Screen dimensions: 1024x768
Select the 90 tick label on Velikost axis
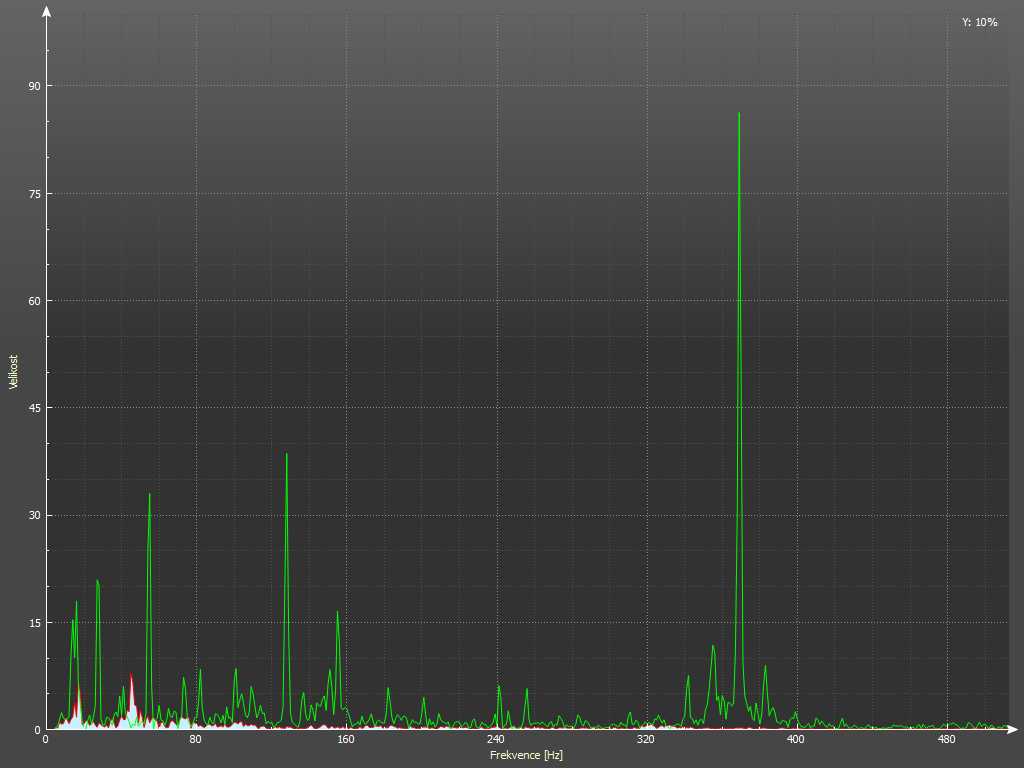(34, 86)
